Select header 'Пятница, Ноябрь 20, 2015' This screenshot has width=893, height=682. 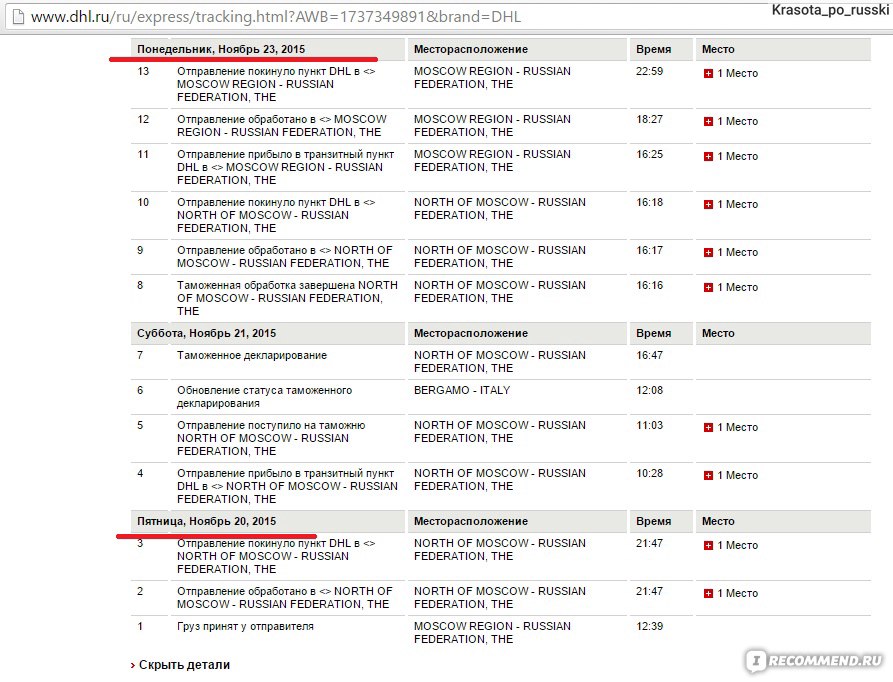coord(206,521)
